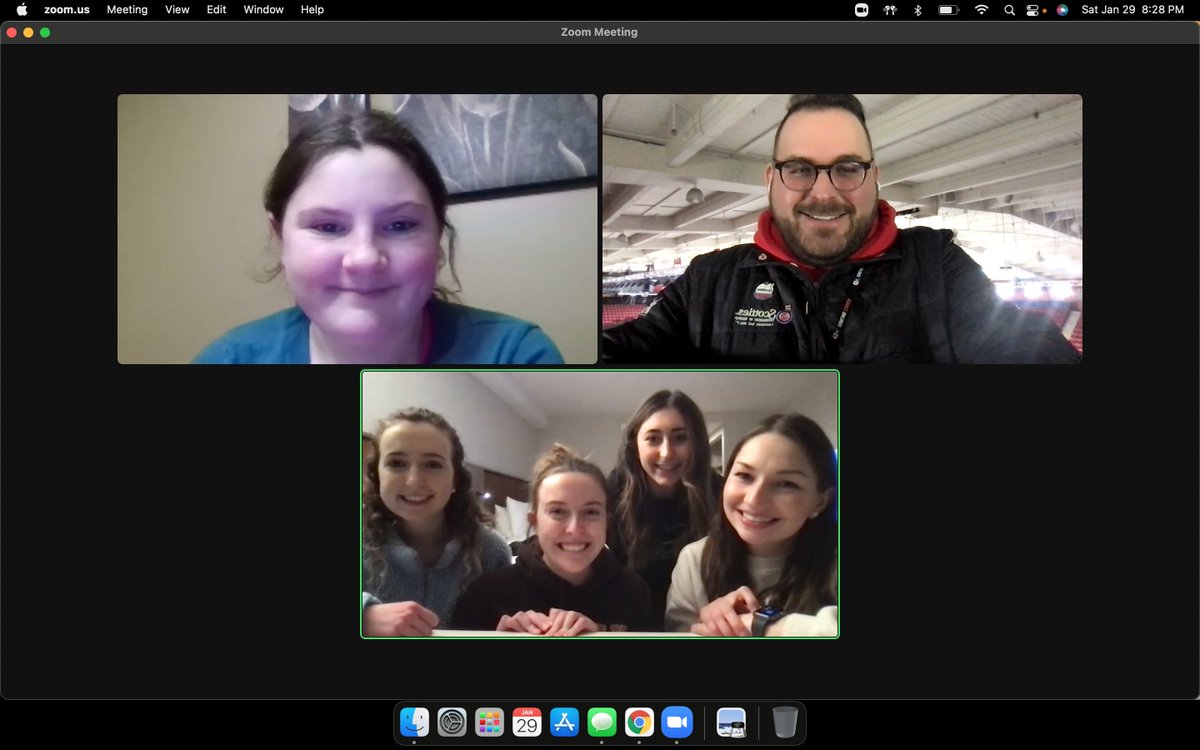The image size is (1200, 750).
Task: Click the green full-screen window button
Action: click(45, 32)
